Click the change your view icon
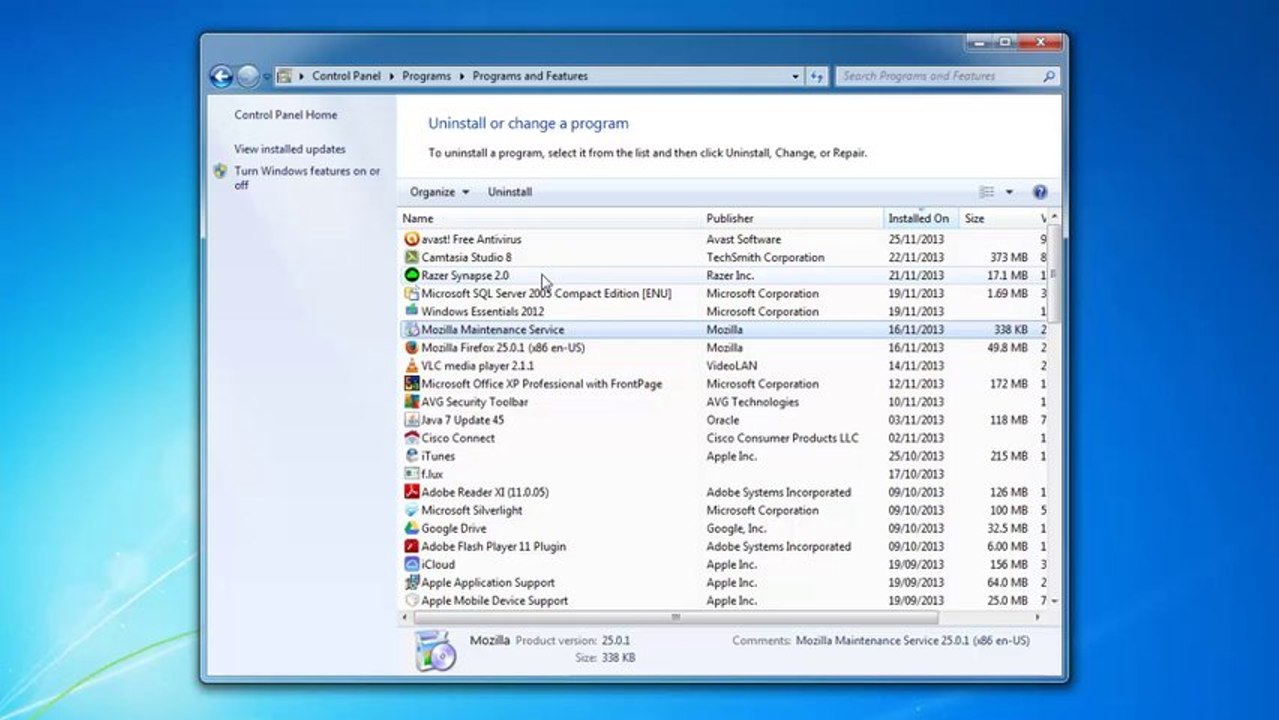The width and height of the screenshot is (1279, 720). (987, 192)
